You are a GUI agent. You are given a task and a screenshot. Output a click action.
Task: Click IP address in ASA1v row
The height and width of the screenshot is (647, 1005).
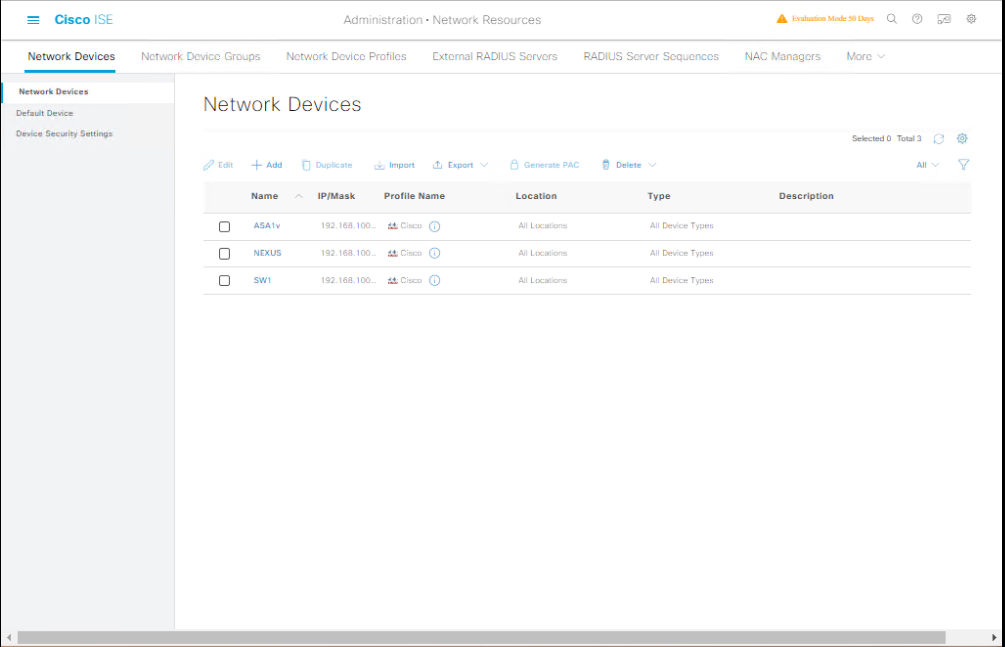pos(348,226)
